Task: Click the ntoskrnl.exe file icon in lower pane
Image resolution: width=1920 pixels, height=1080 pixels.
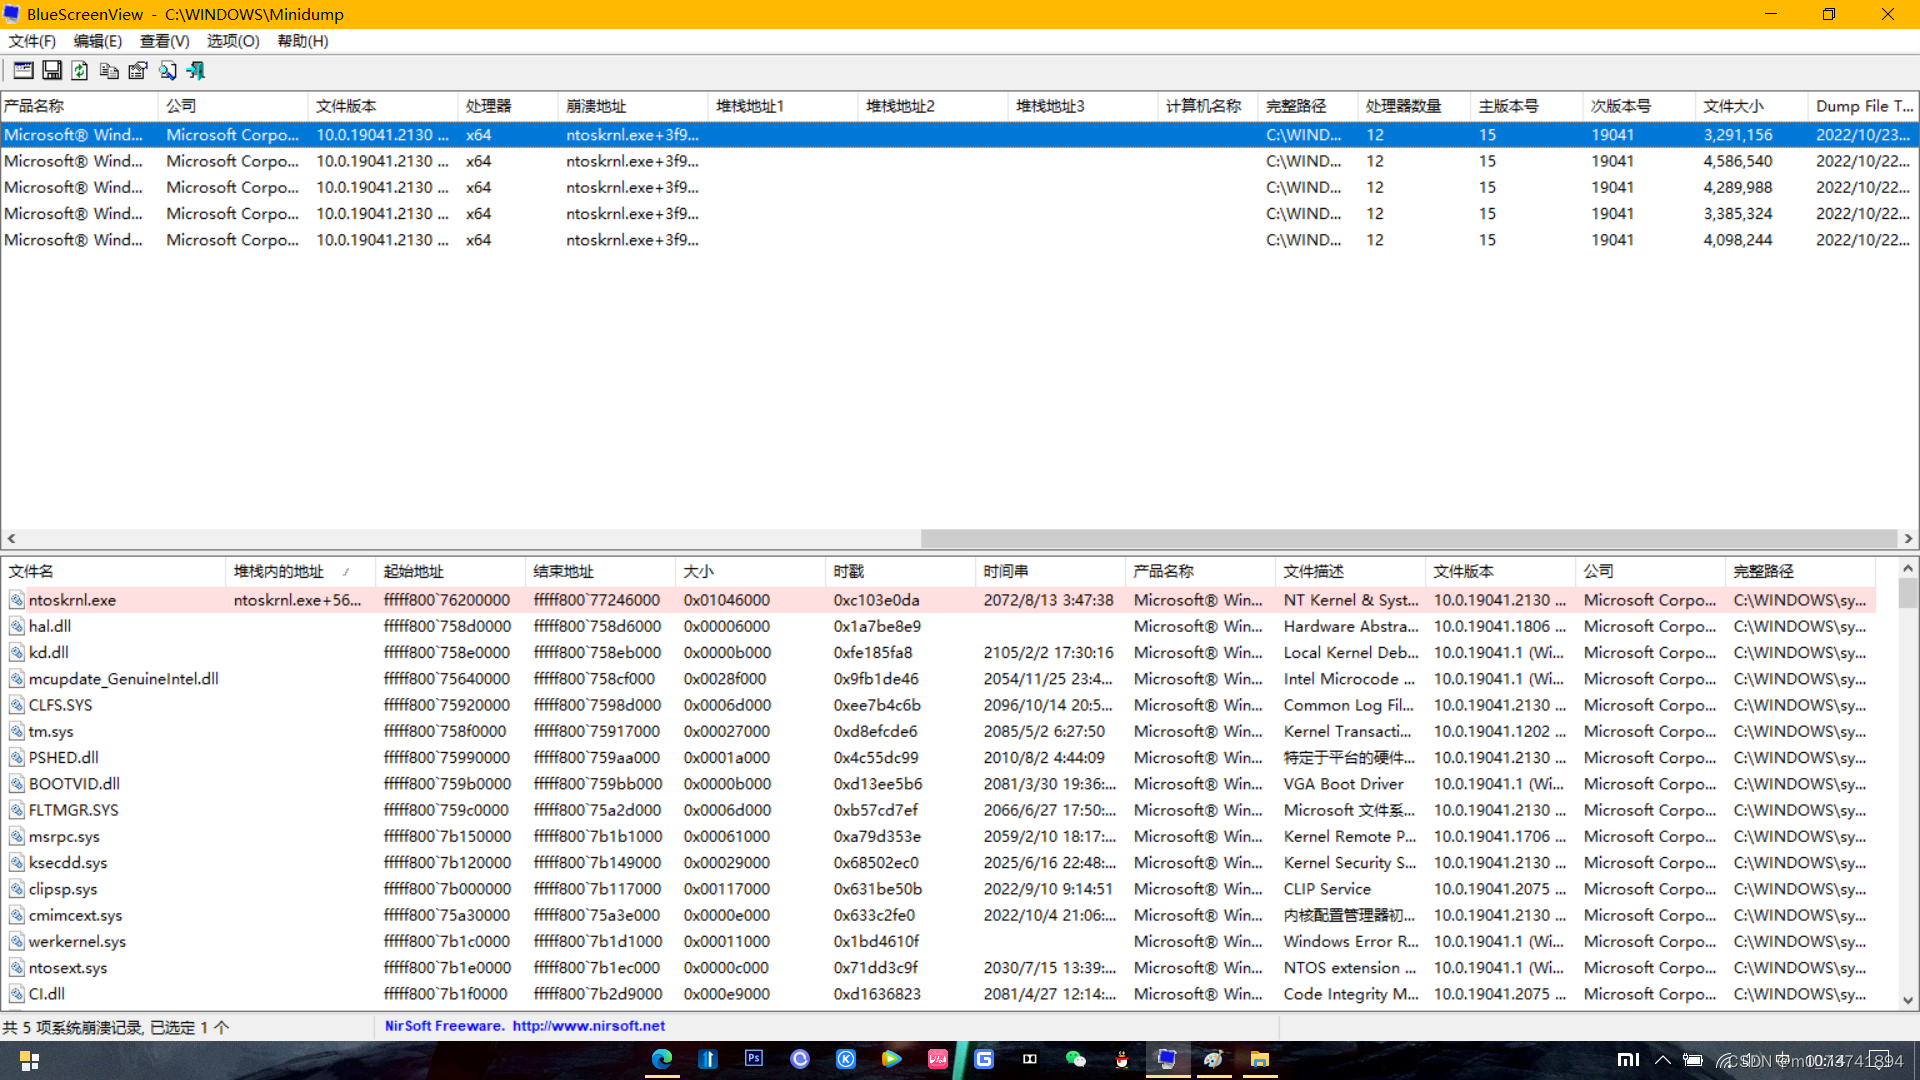Action: (17, 600)
